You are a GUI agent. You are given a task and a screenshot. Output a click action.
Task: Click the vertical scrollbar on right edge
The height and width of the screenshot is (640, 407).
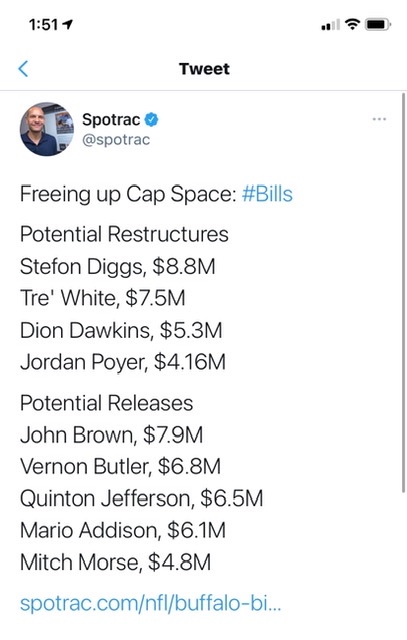point(404,292)
